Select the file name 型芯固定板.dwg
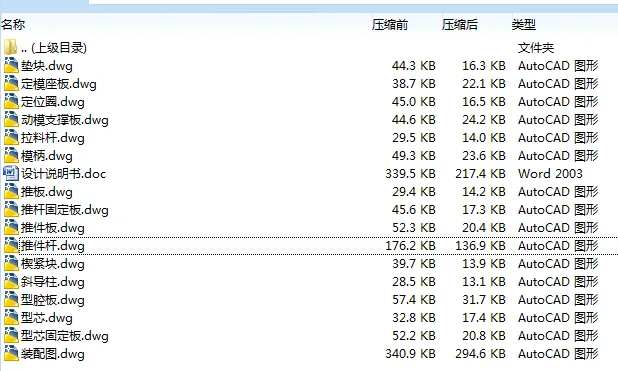618x371 pixels. tap(65, 336)
